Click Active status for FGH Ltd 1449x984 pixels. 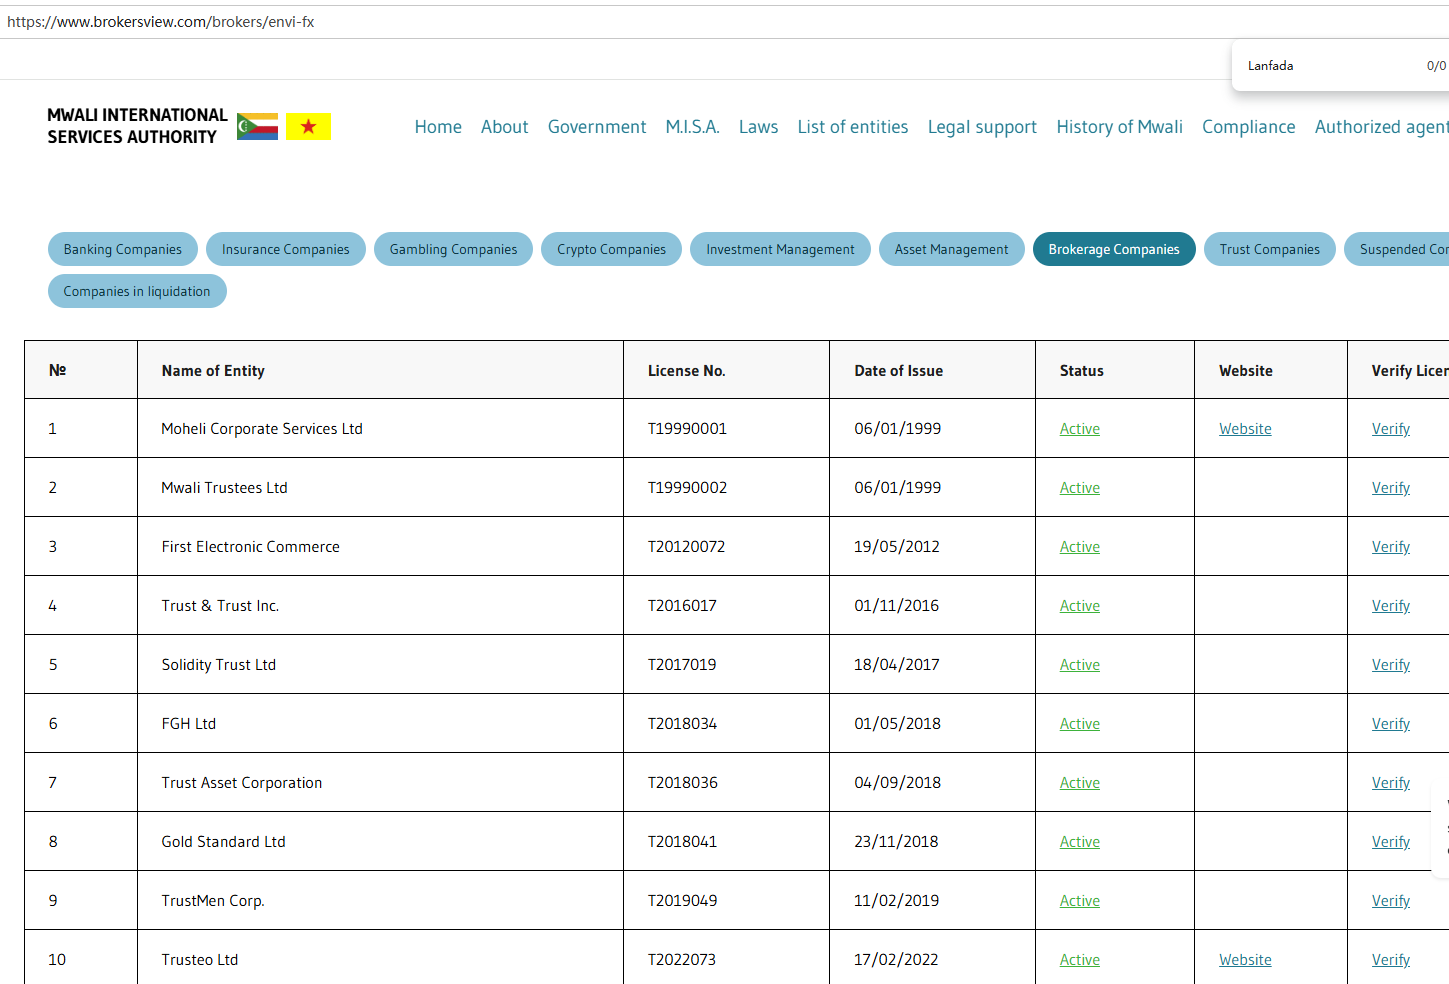click(1079, 724)
